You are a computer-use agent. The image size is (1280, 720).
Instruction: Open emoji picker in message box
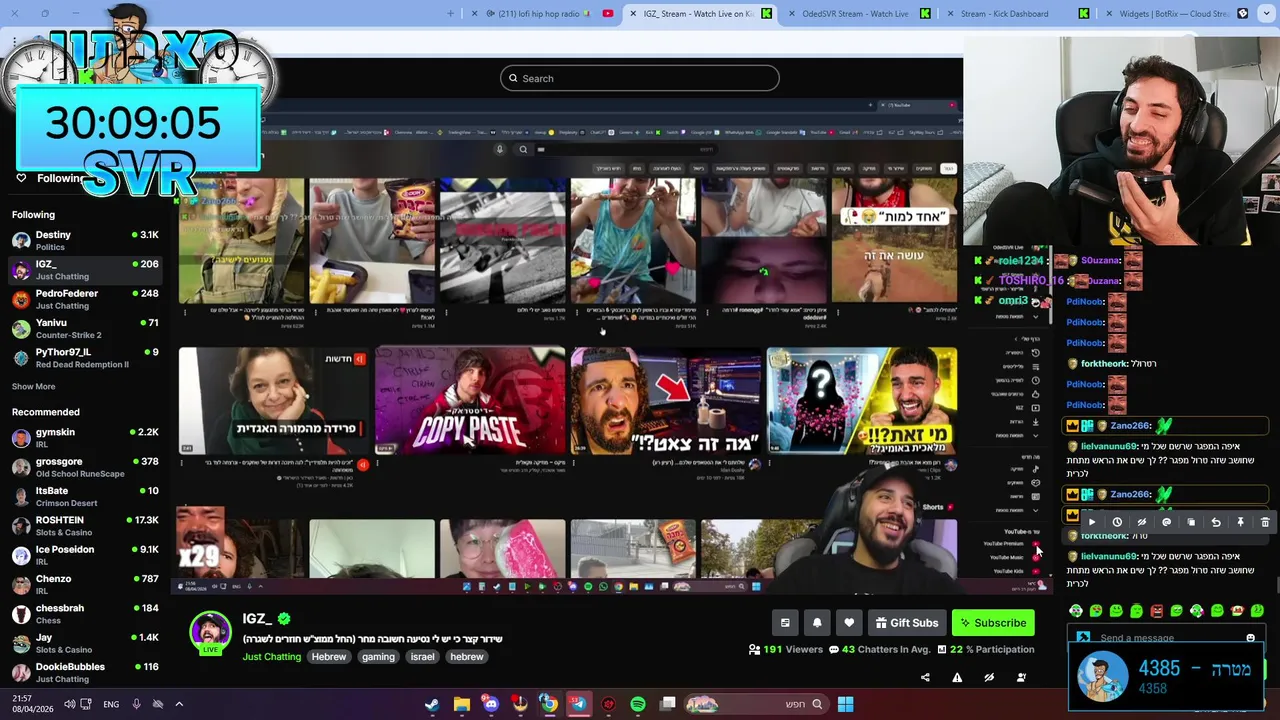click(x=1250, y=638)
